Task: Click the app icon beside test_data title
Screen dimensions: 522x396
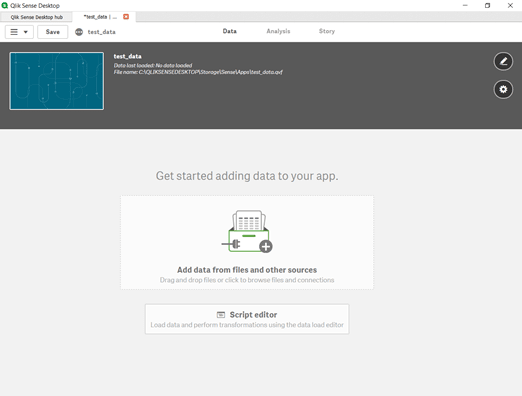Action: point(79,32)
